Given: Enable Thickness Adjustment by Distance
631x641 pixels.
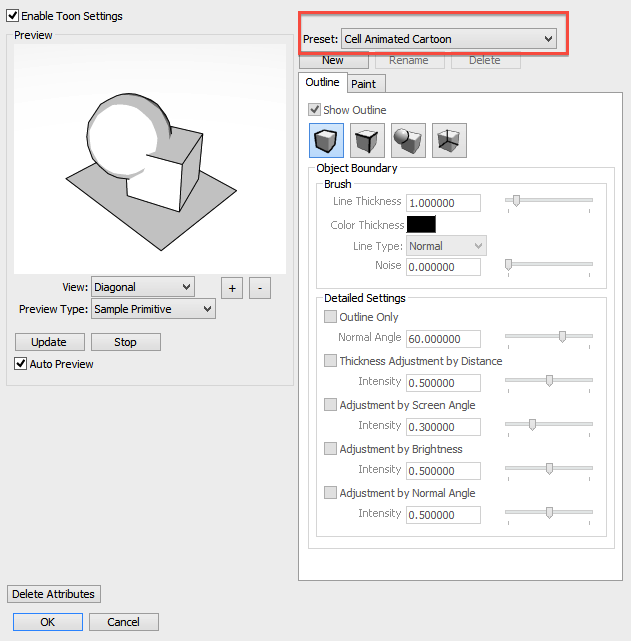Looking at the screenshot, I should coord(330,361).
